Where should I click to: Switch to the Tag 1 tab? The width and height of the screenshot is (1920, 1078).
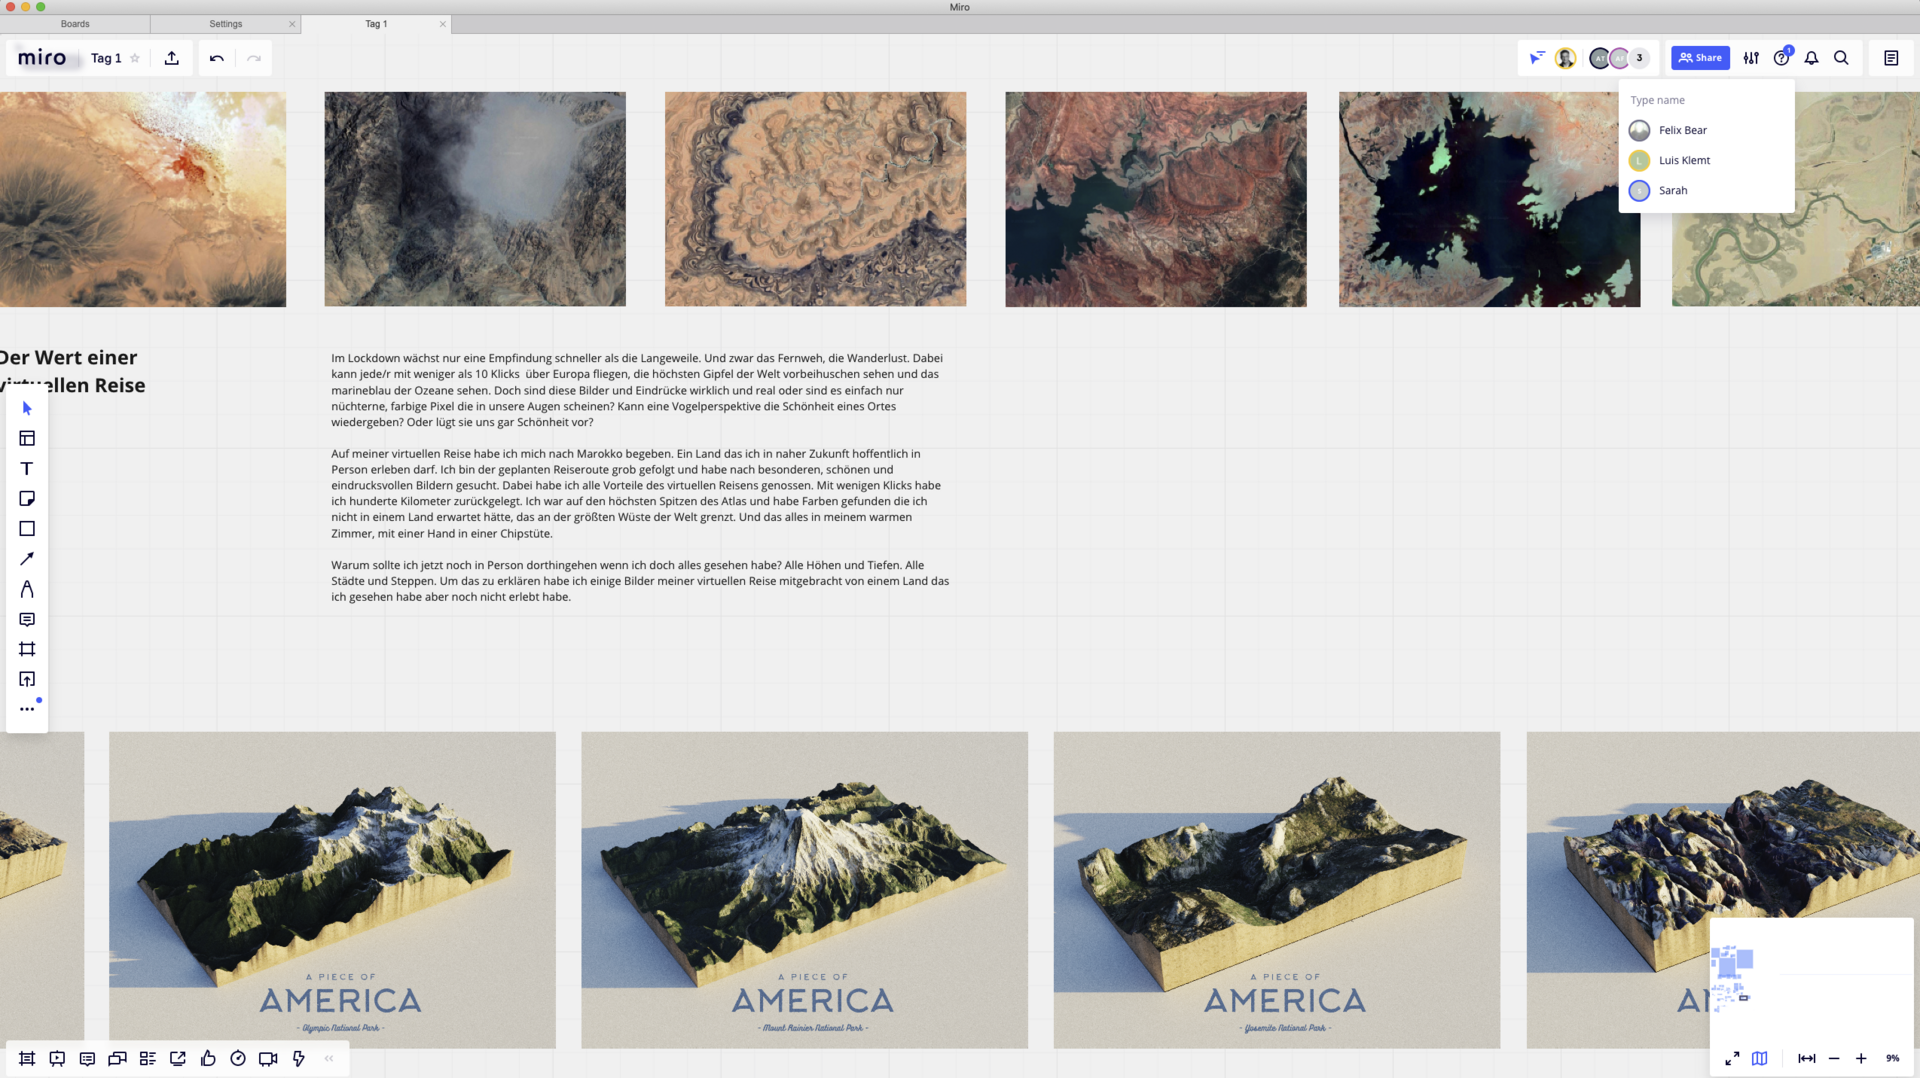coord(376,24)
